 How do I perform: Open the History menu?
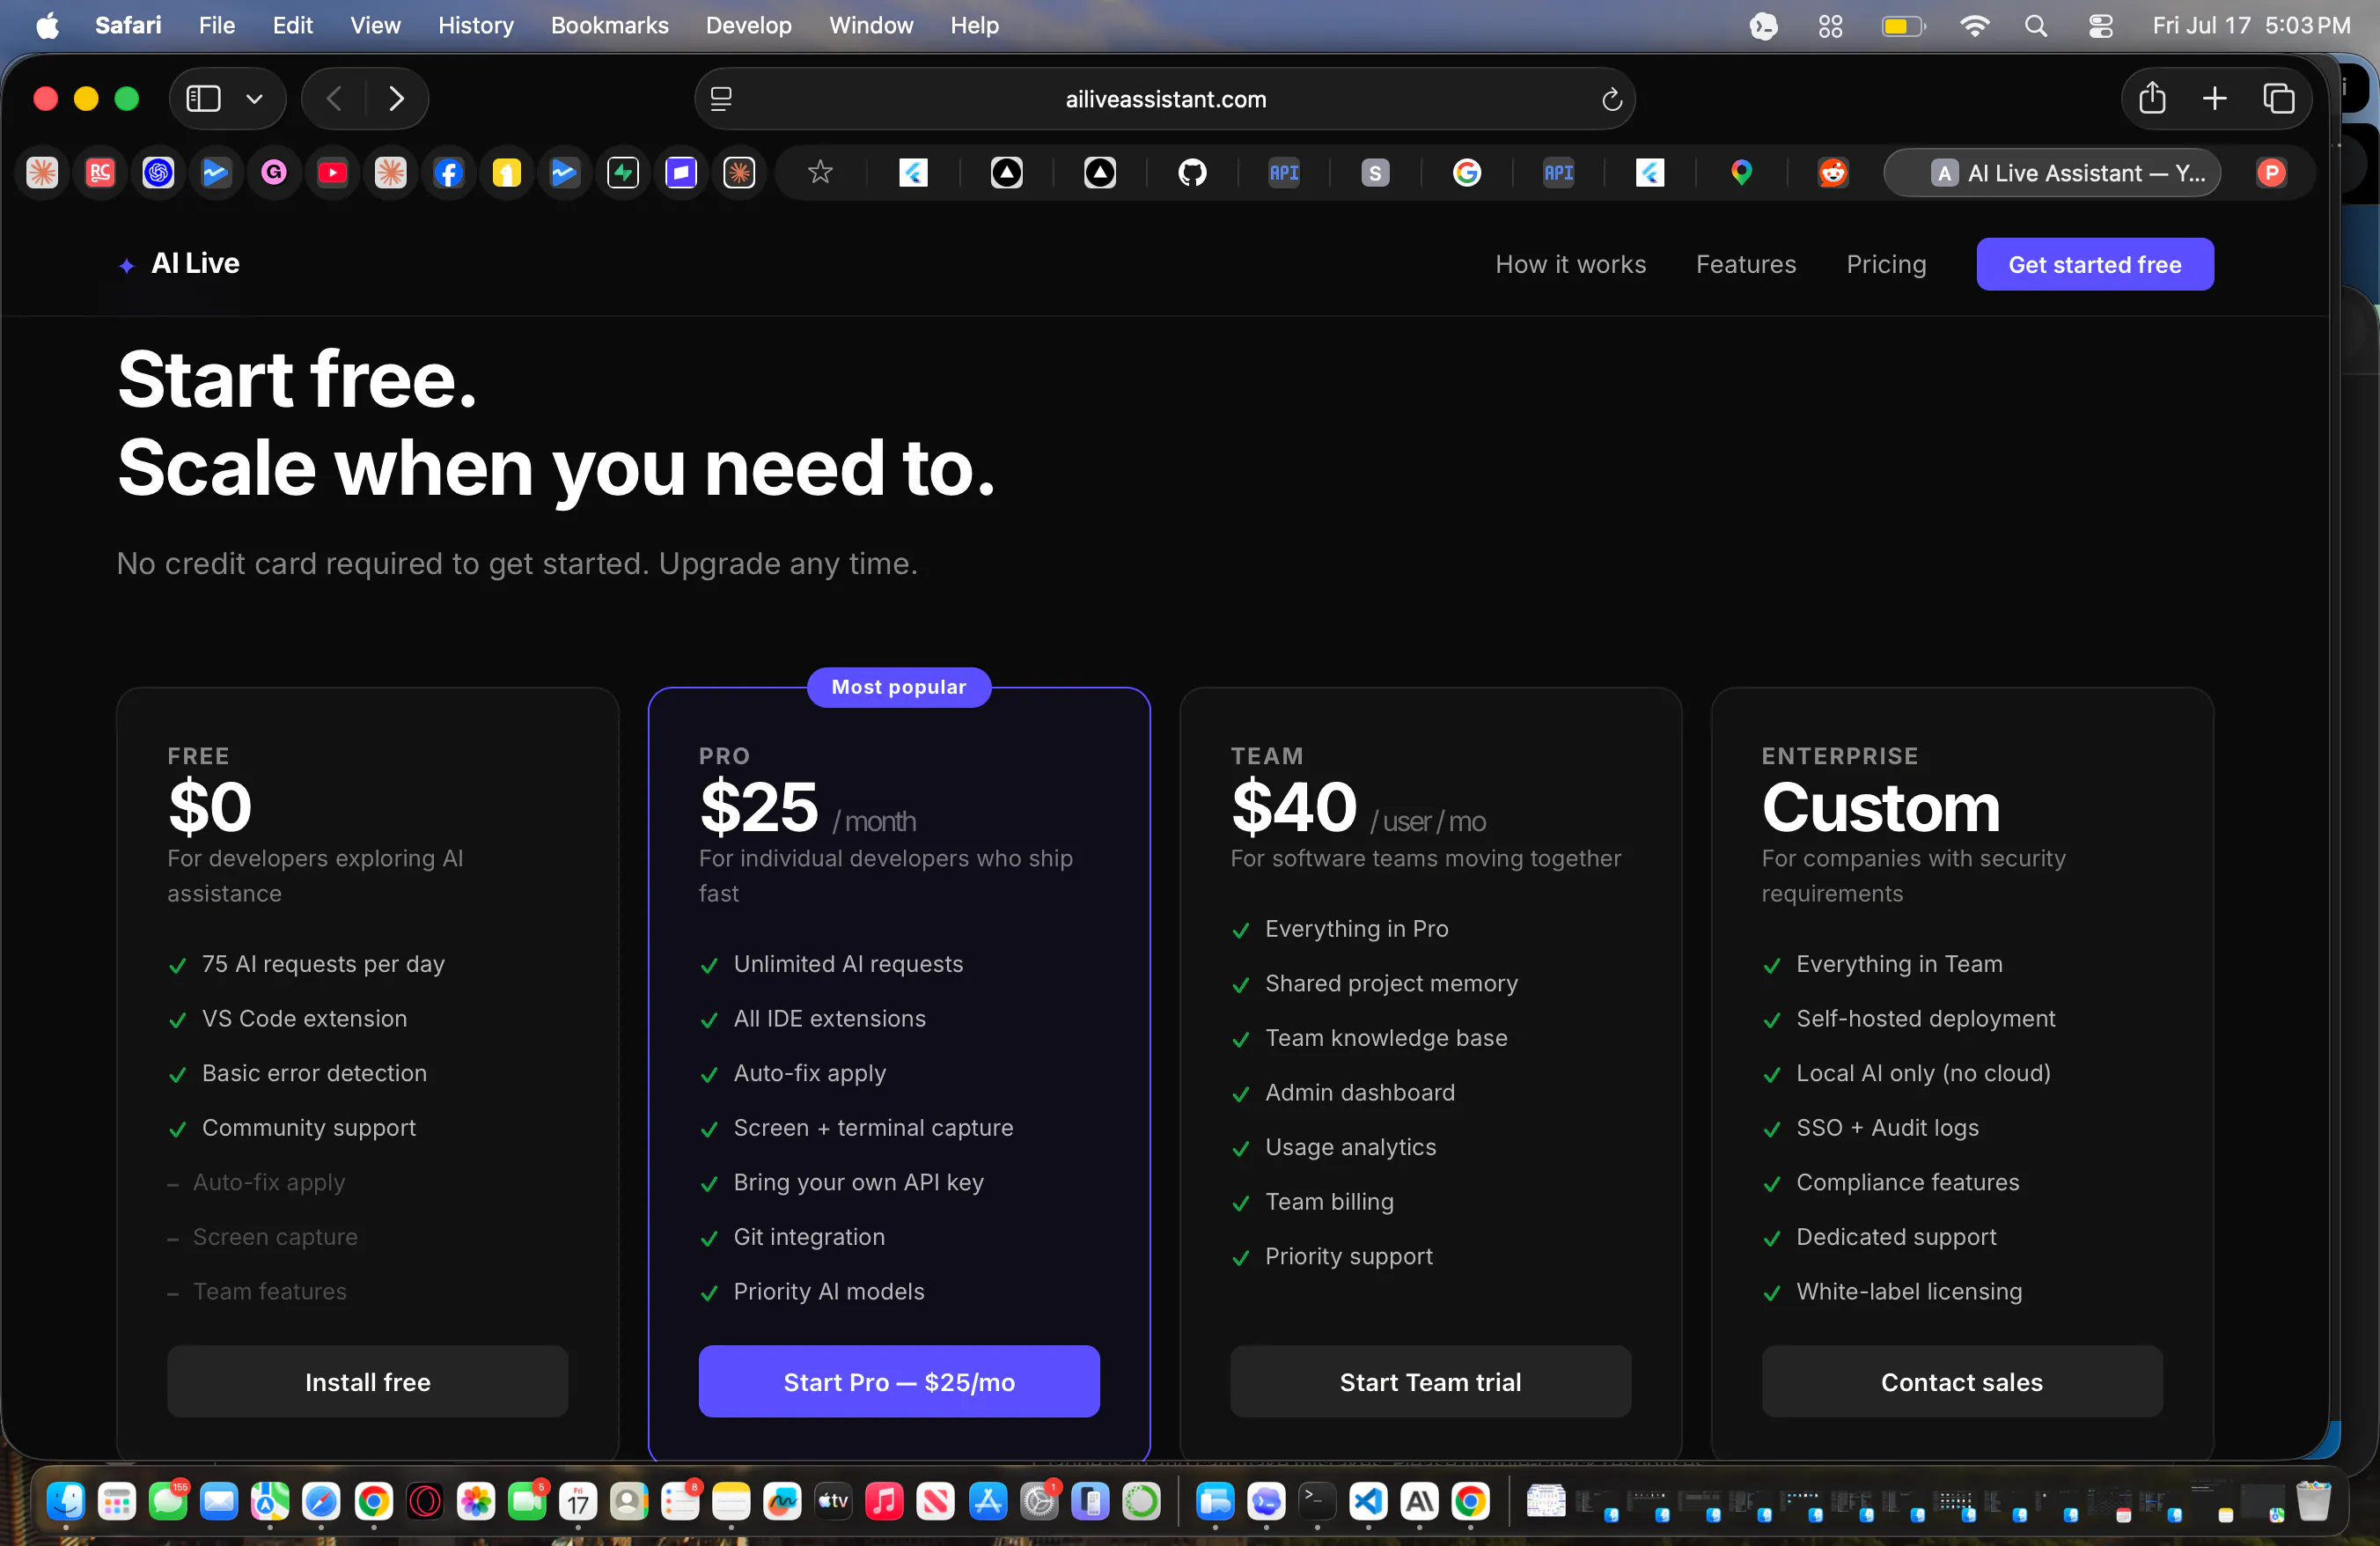click(x=475, y=25)
